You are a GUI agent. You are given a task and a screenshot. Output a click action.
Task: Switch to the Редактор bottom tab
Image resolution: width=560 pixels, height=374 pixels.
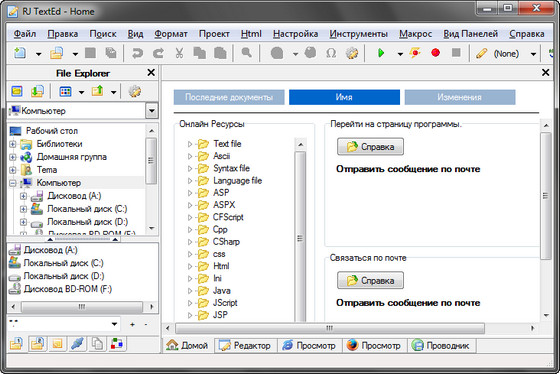[x=245, y=345]
